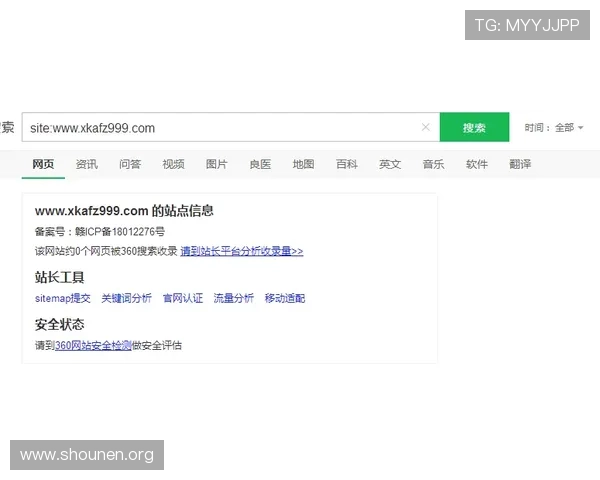Switch to the 资讯 tab
Image resolution: width=600 pixels, height=480 pixels.
[86, 164]
